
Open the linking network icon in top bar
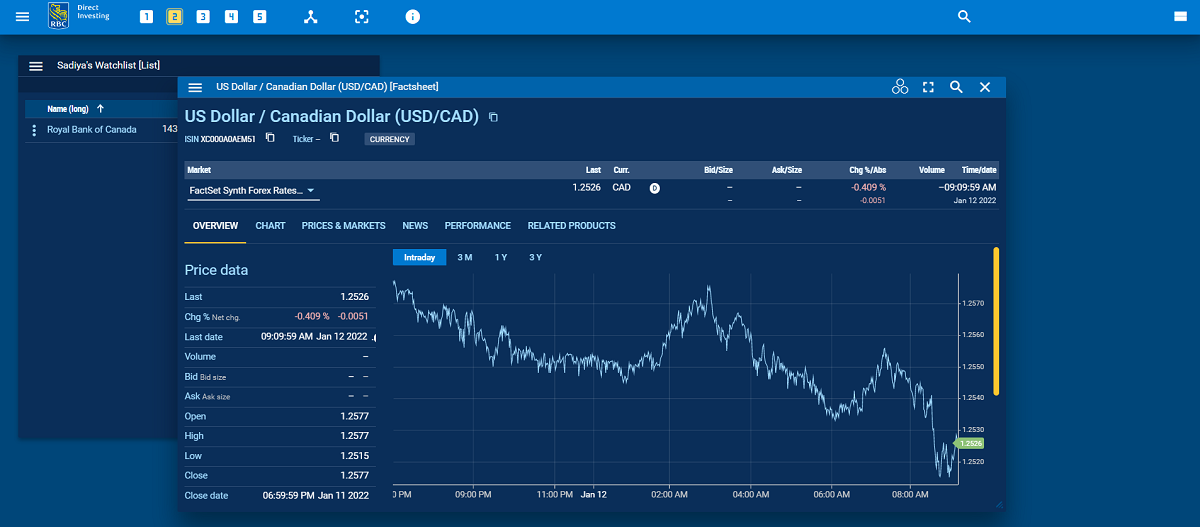coord(311,17)
